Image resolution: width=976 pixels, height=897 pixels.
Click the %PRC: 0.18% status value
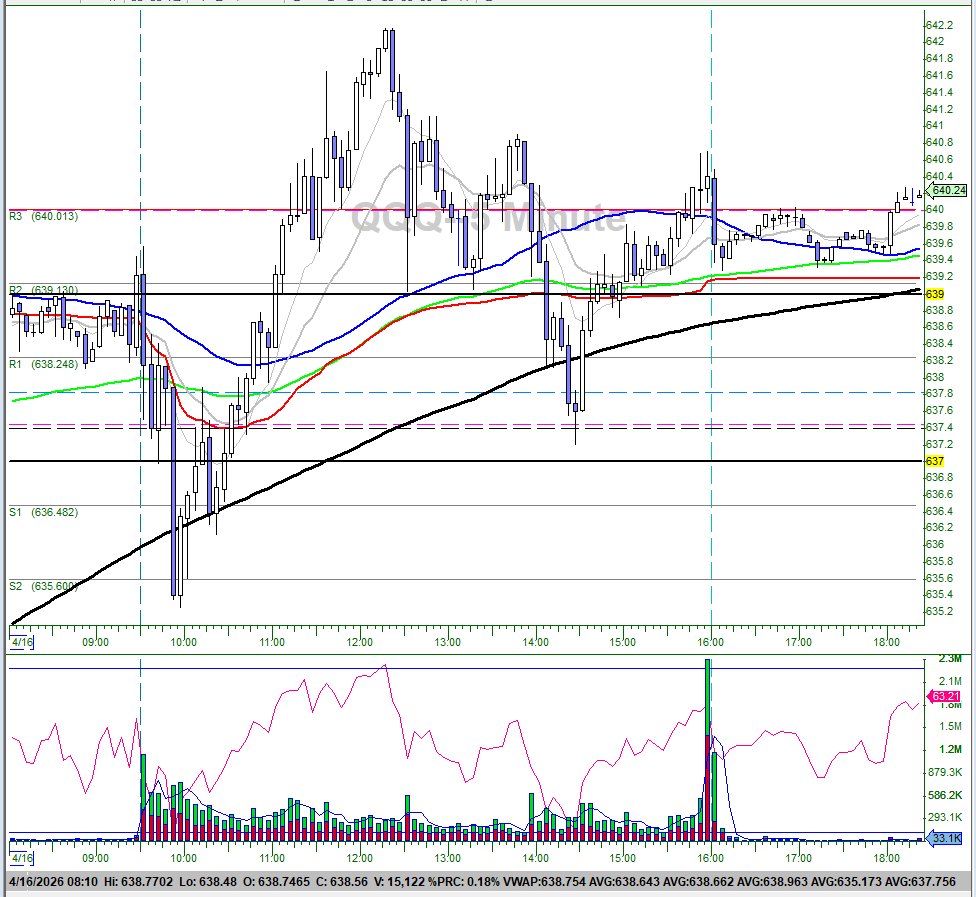coord(464,882)
